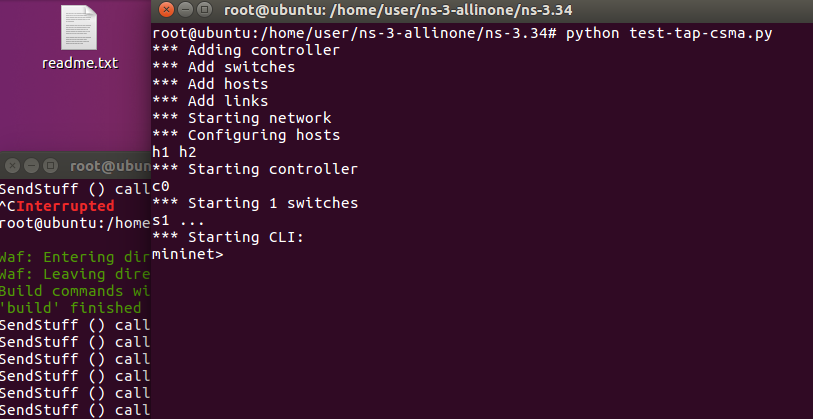Click the red Interrupted text
This screenshot has height=419, width=813.
pos(65,206)
